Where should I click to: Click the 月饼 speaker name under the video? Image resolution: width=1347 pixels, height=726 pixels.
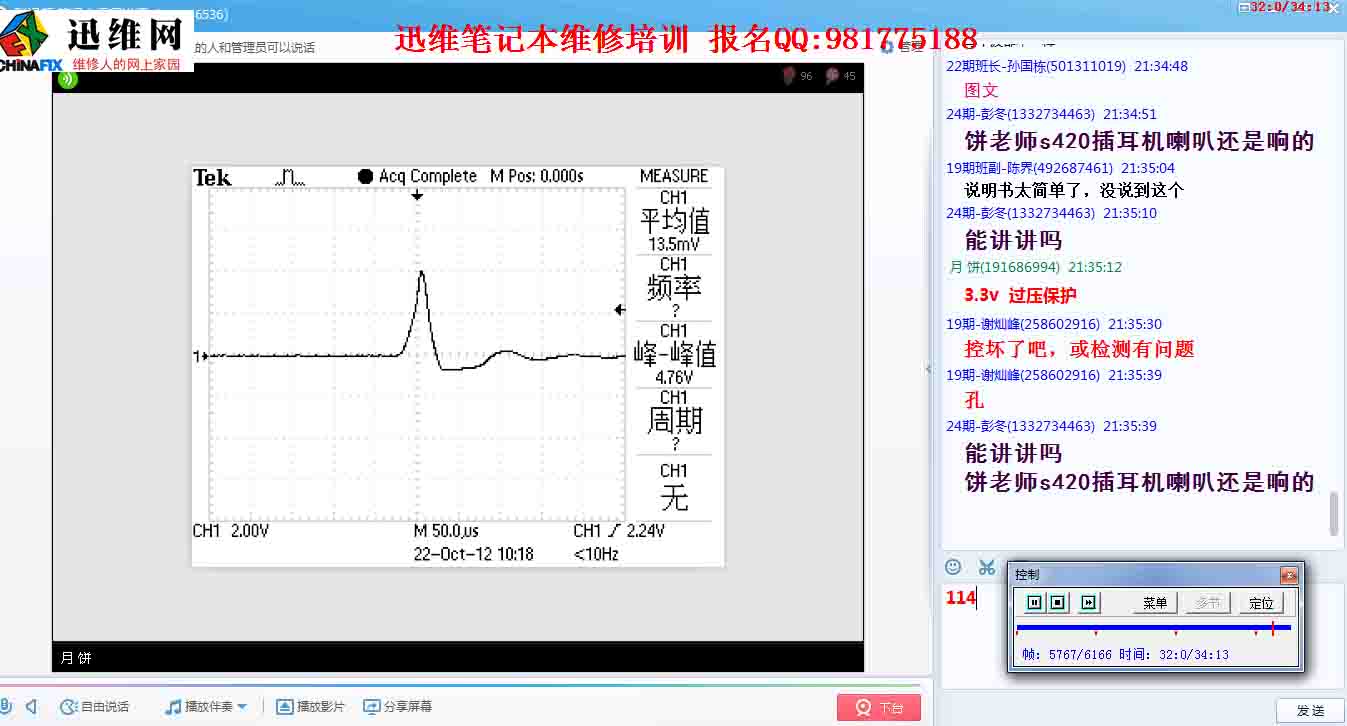coord(75,658)
